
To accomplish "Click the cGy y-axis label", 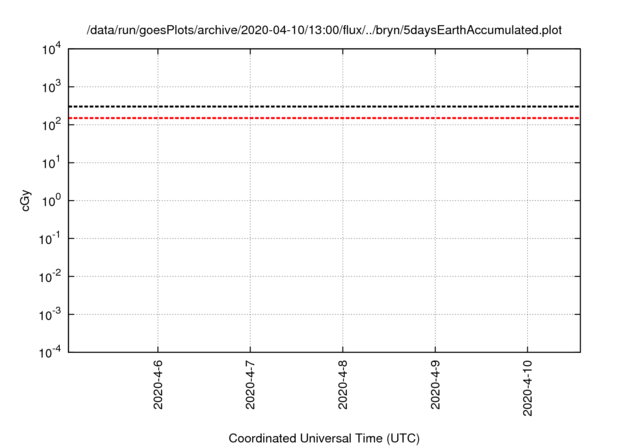I will pyautogui.click(x=25, y=200).
